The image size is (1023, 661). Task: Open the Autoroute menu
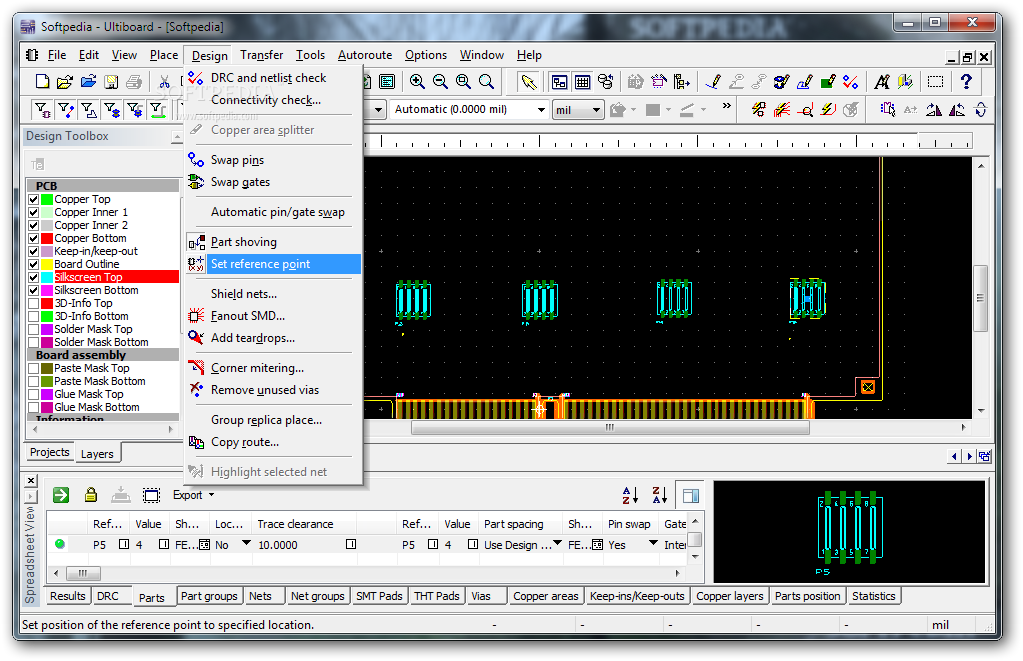(x=365, y=55)
